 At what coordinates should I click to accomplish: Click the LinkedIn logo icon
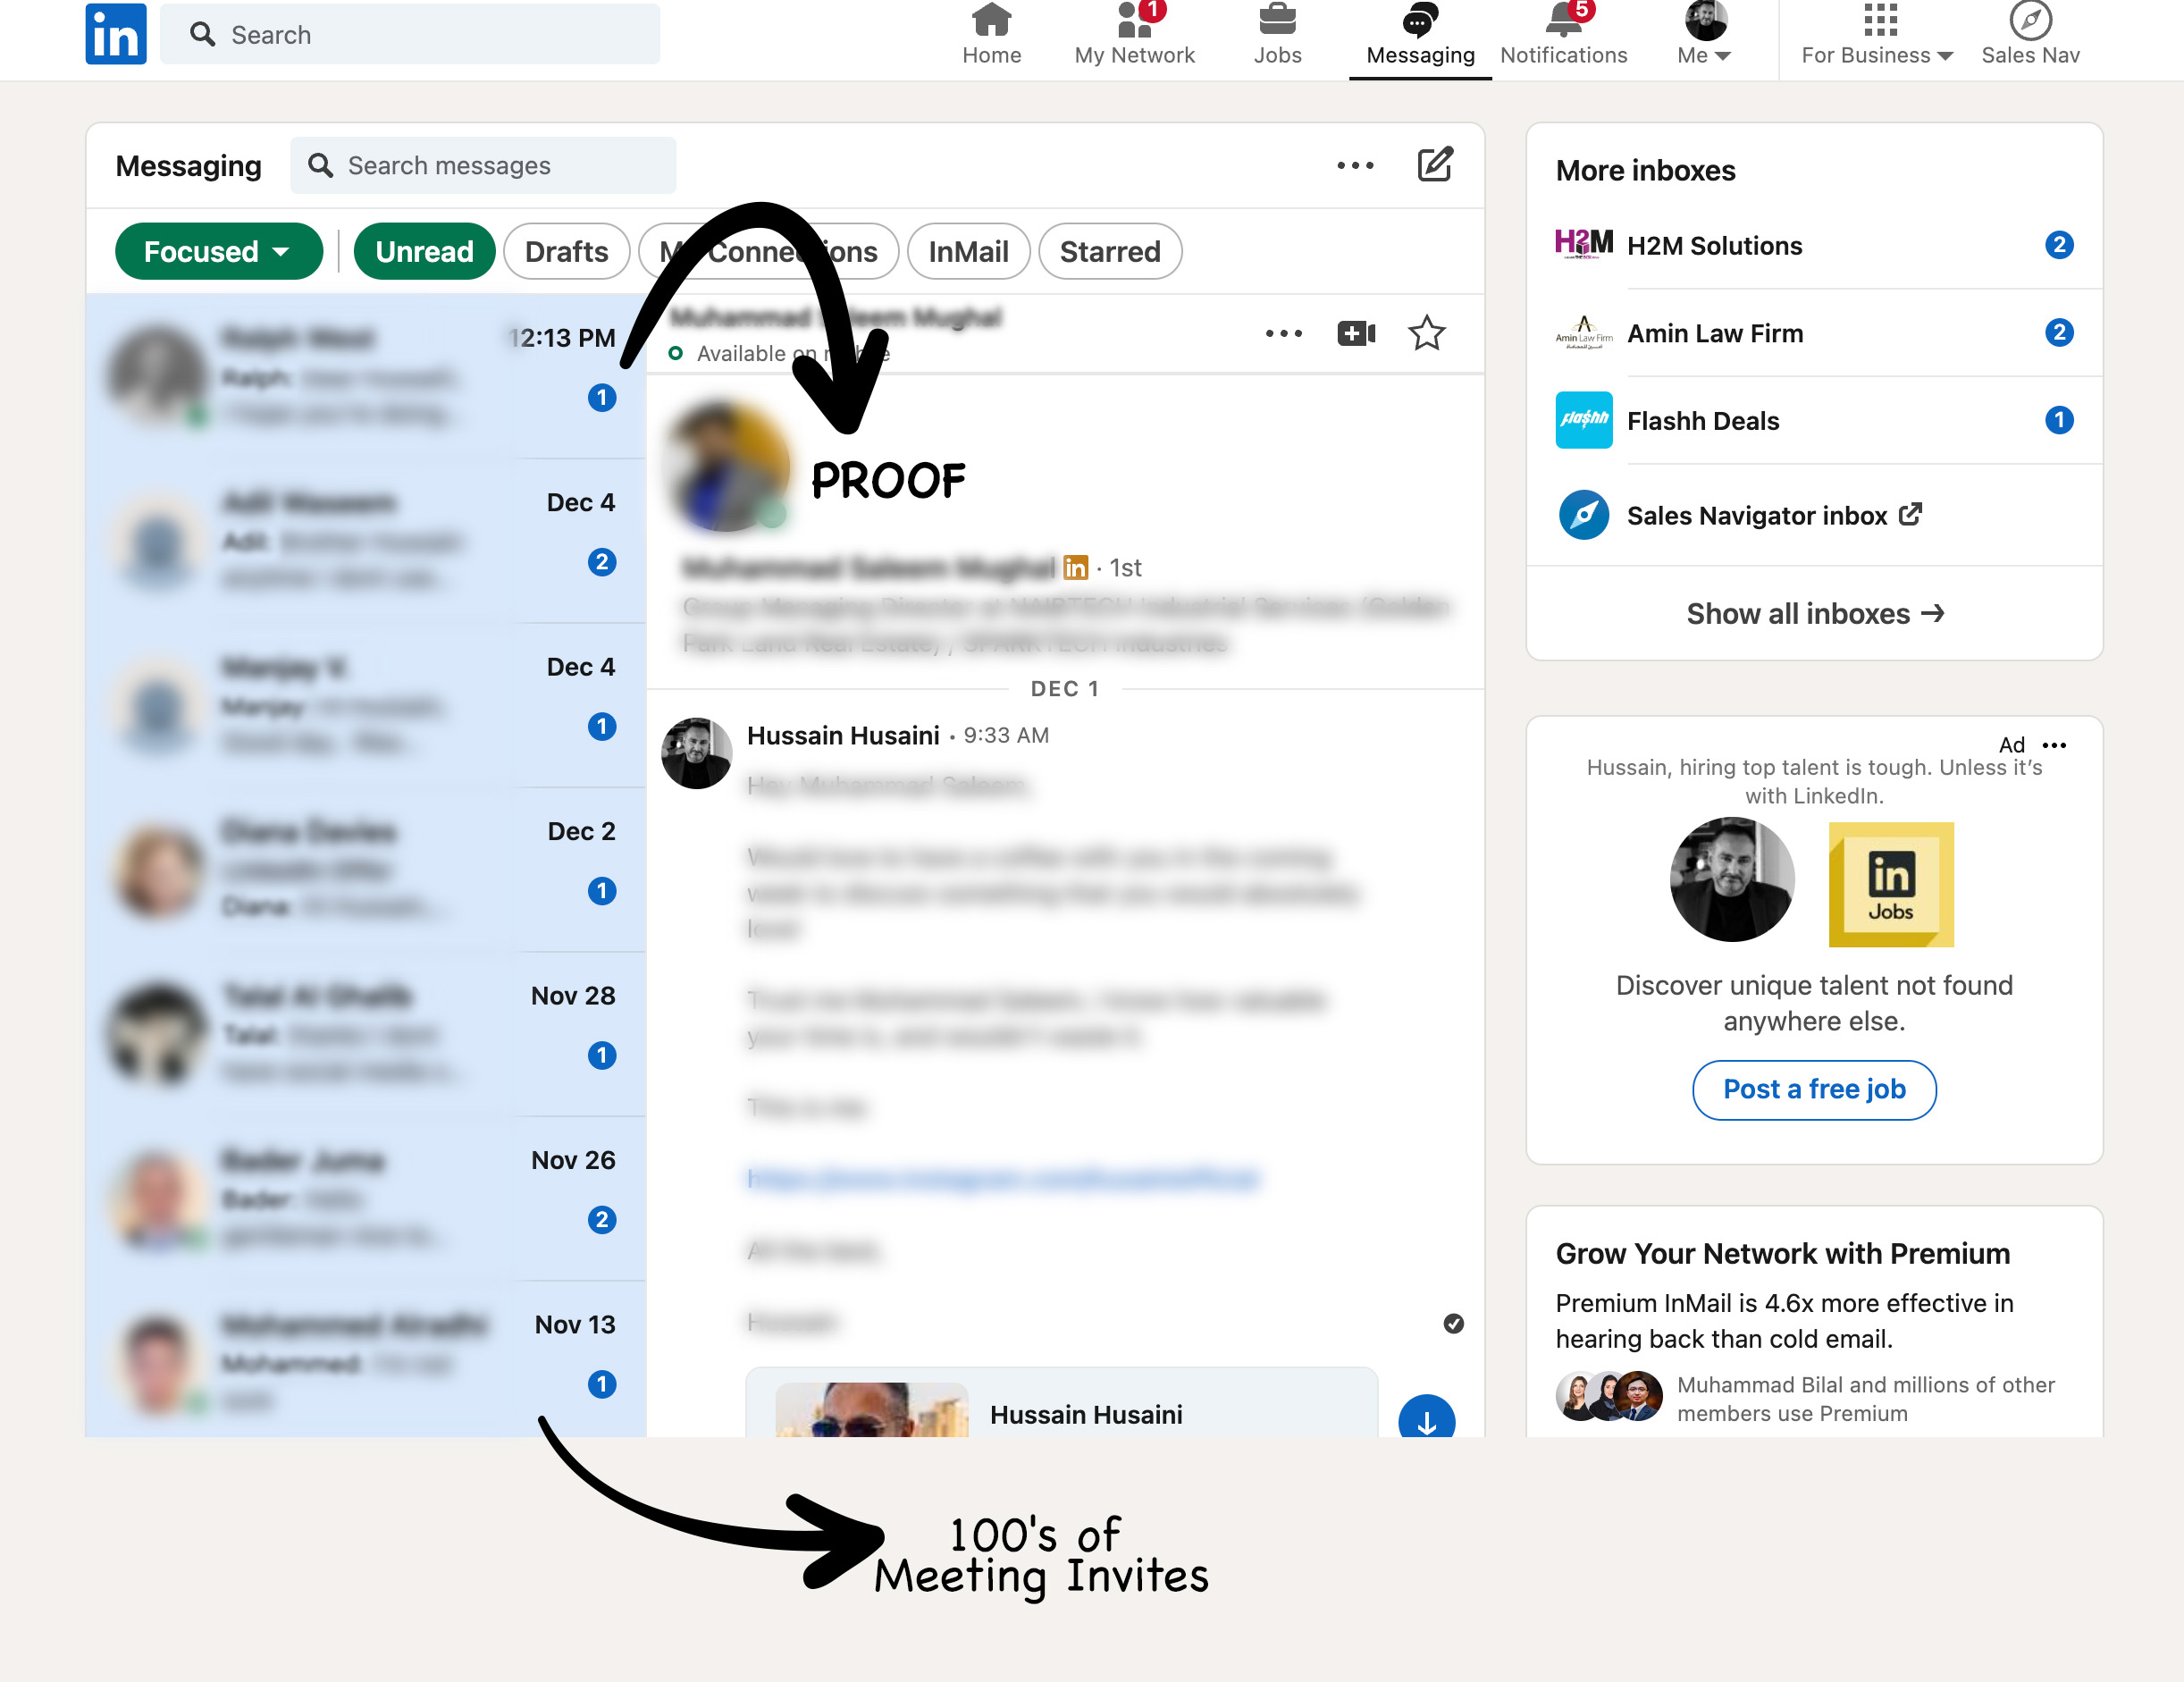pyautogui.click(x=115, y=34)
